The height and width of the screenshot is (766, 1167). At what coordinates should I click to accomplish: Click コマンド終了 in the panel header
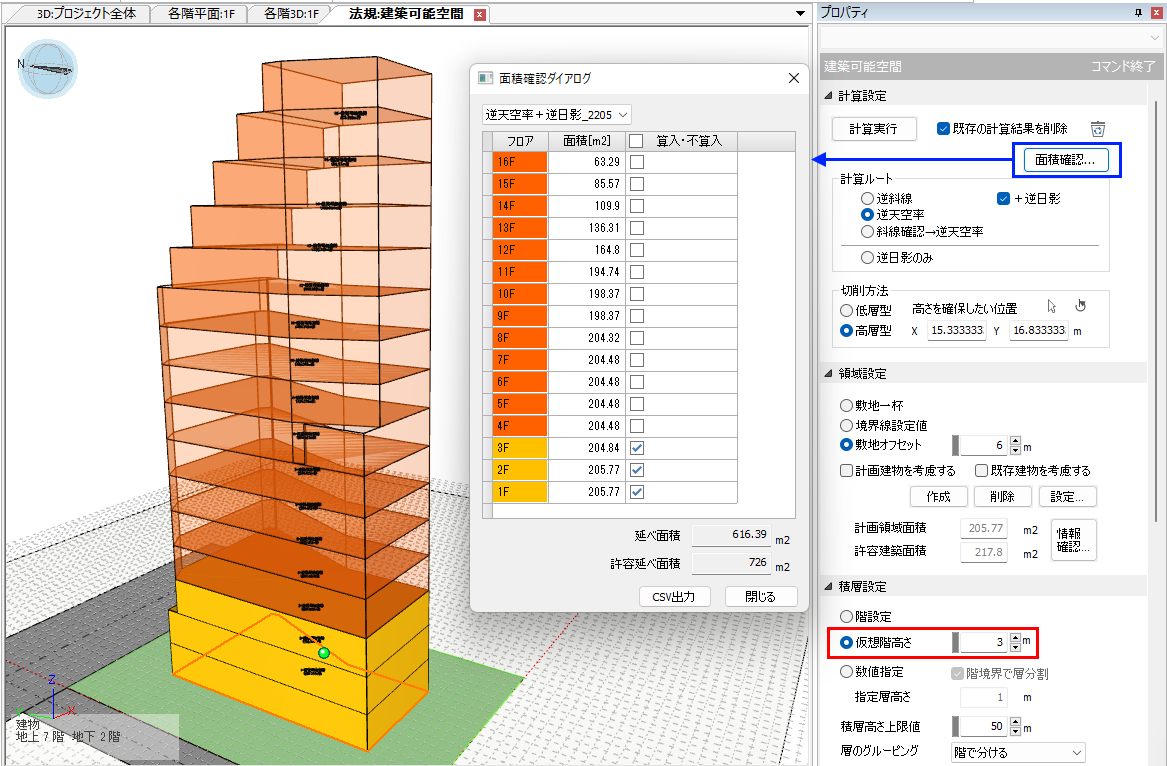coord(1122,66)
